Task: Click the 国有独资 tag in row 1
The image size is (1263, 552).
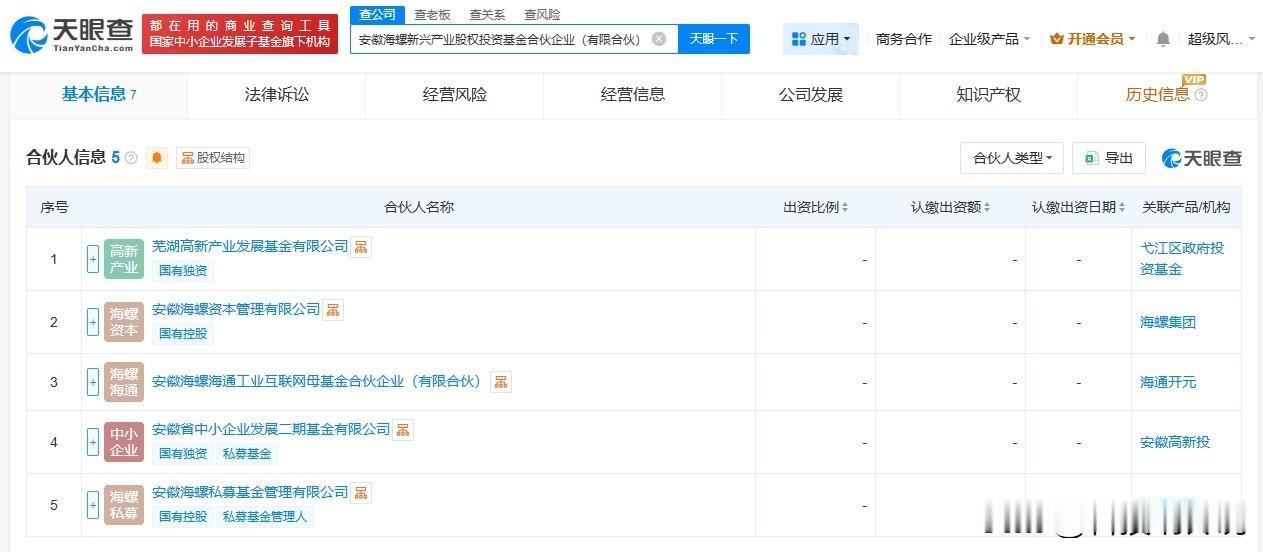Action: (183, 271)
